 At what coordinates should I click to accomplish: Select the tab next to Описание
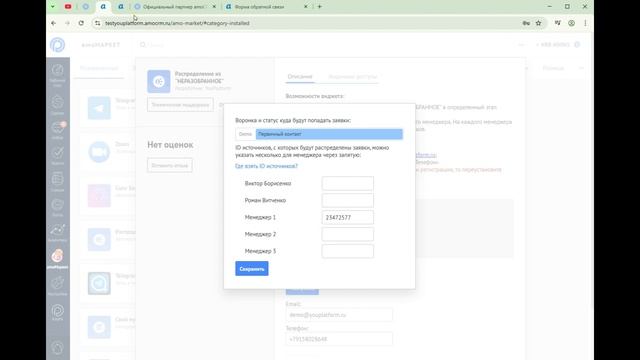coord(353,77)
